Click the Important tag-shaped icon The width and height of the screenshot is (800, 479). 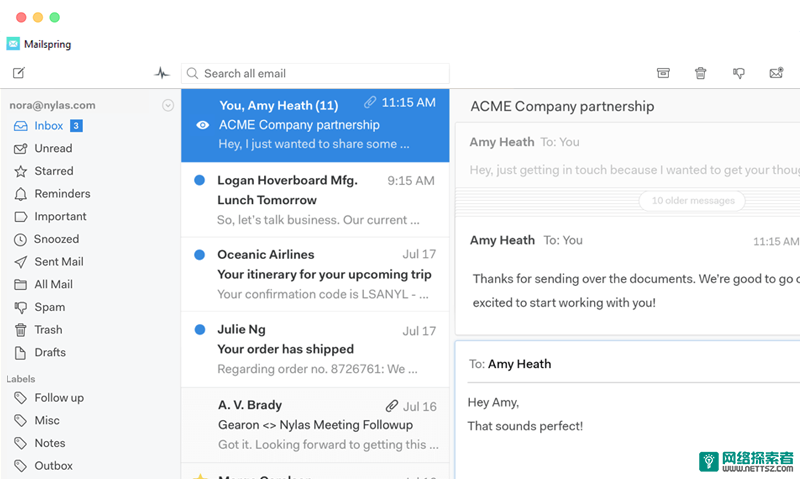[20, 217]
